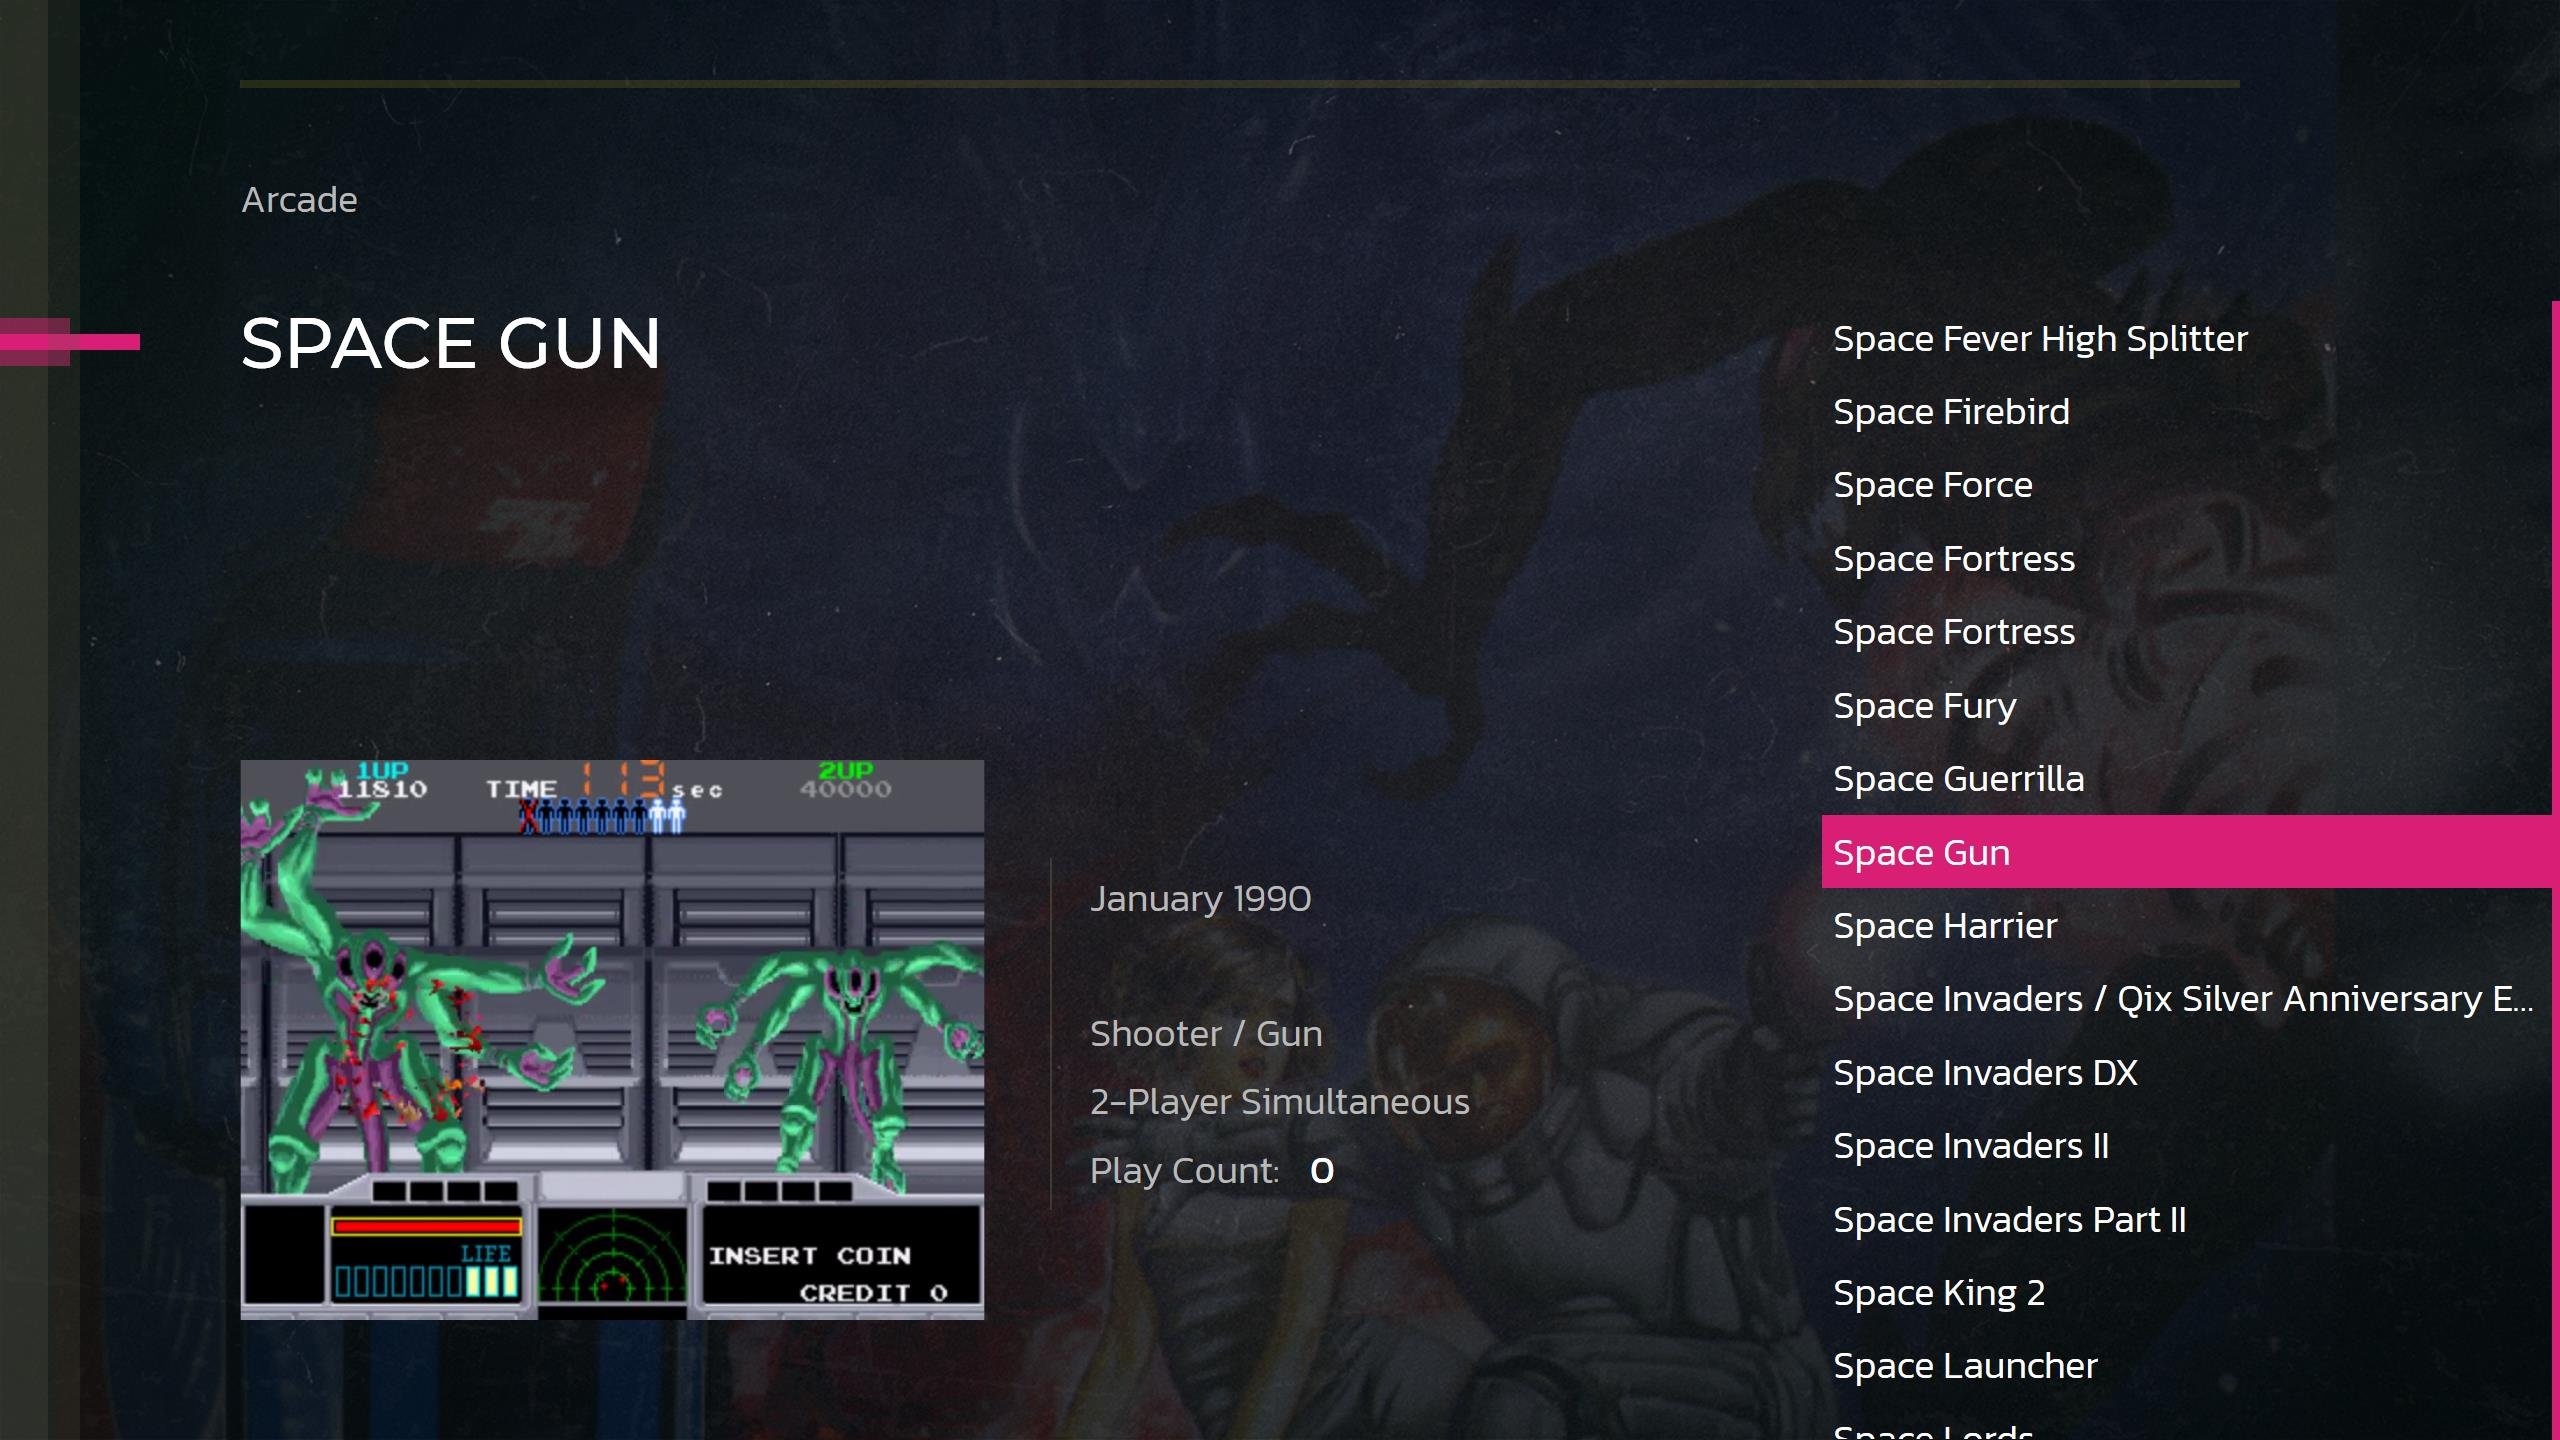This screenshot has width=2560, height=1440.
Task: Open the Space Gun gameplay screenshot thumbnail
Action: [x=612, y=1040]
